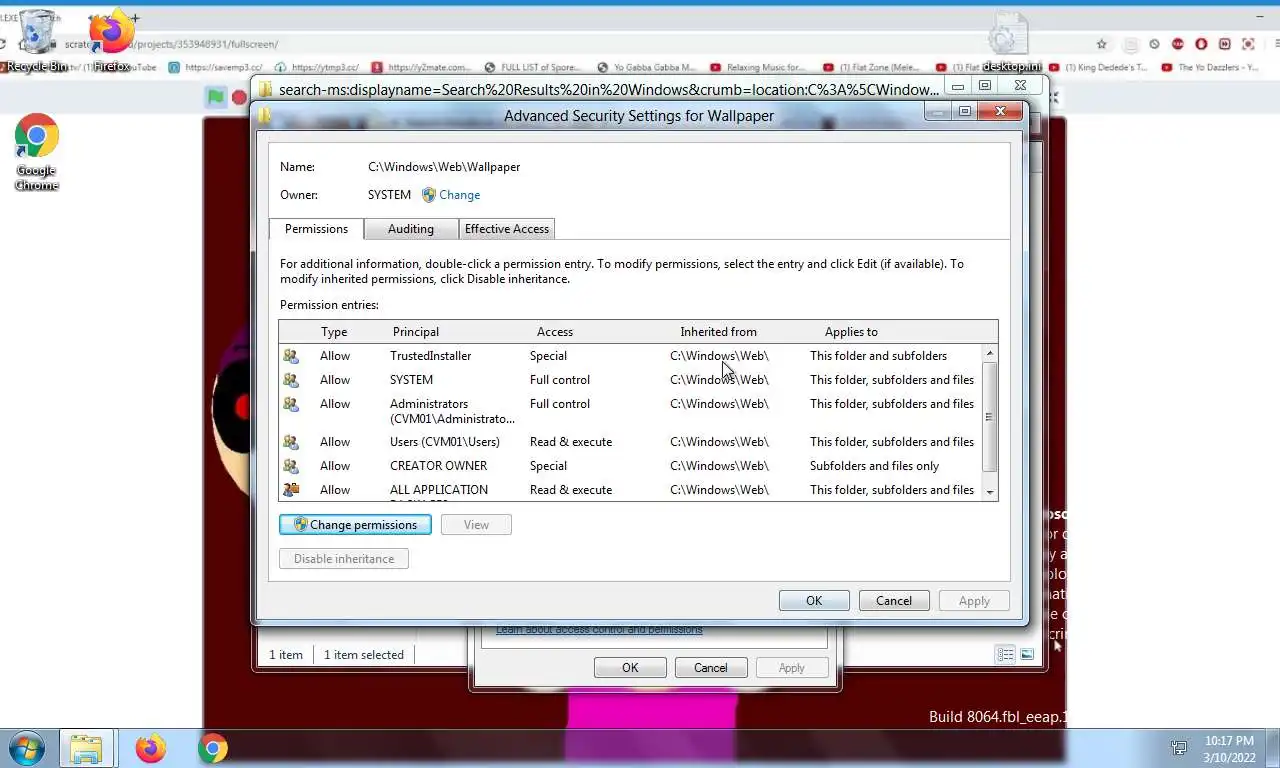Open the Firefox desktop shortcut
Viewport: 1280px width, 768px height.
tap(112, 41)
